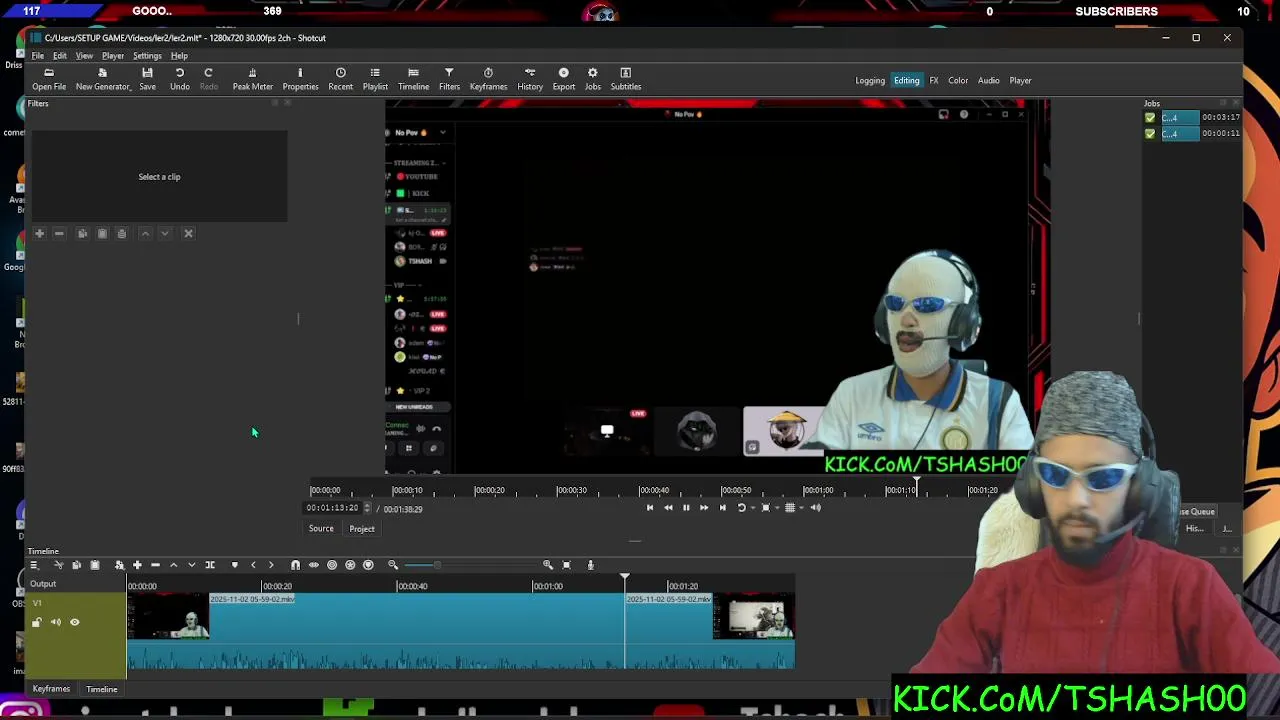Viewport: 1280px width, 720px height.
Task: Open the timeline hamburger menu
Action: click(x=33, y=565)
